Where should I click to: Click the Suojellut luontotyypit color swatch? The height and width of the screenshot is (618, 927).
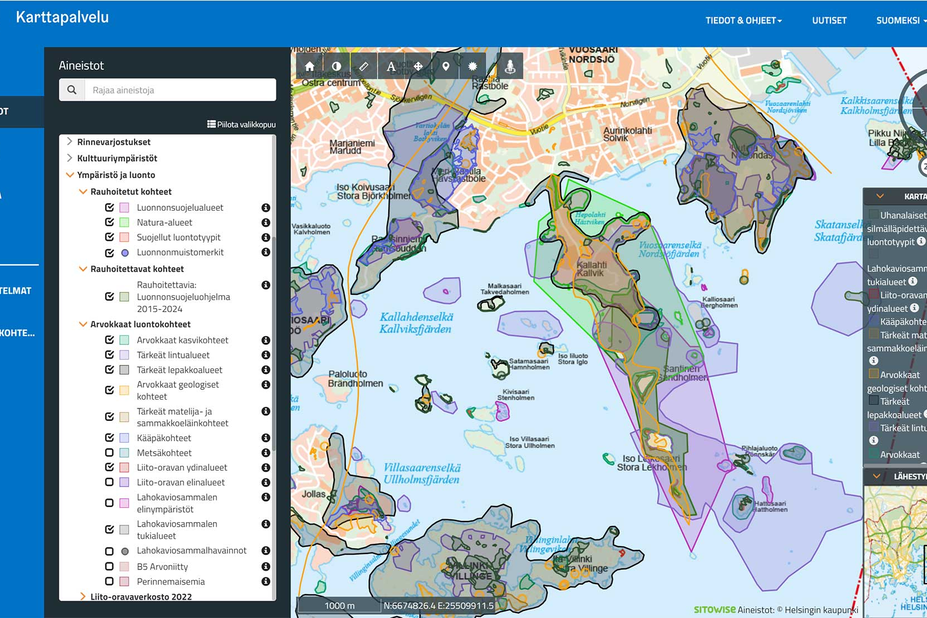coord(125,238)
